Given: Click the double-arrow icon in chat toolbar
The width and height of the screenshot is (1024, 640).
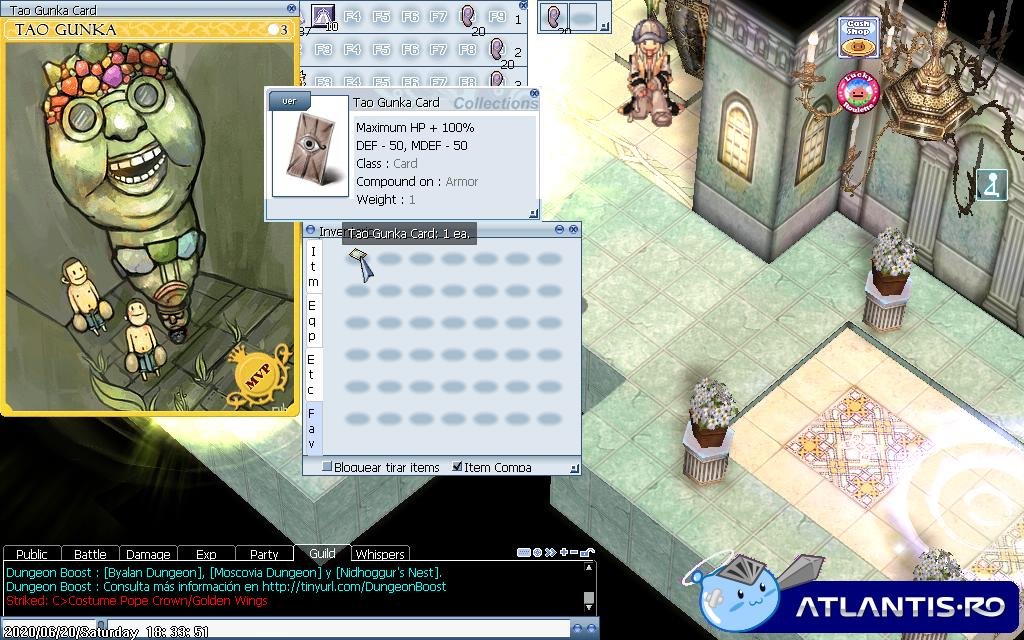Looking at the screenshot, I should pos(551,552).
